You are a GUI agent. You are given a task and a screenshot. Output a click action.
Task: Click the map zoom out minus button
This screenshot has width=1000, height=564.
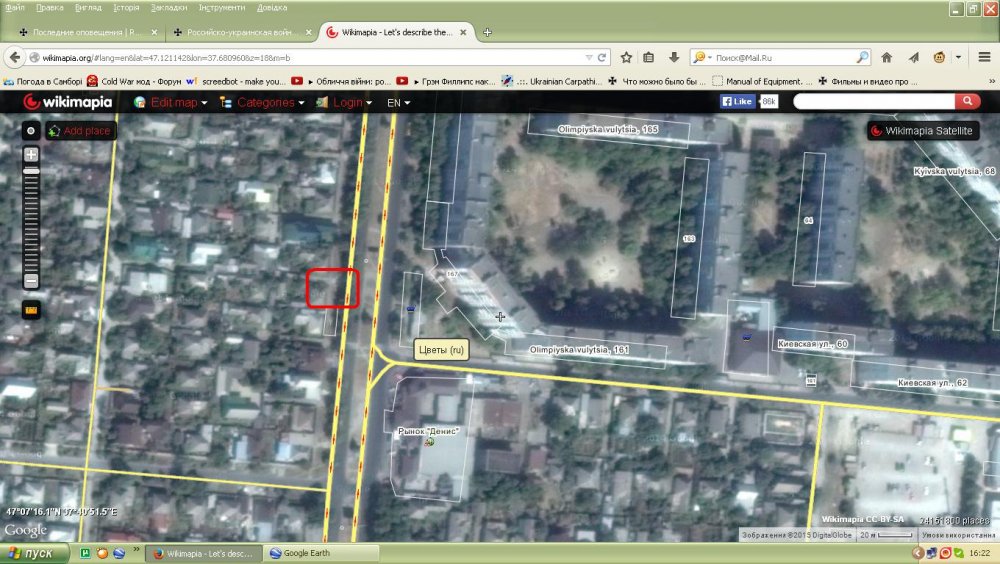coord(31,281)
